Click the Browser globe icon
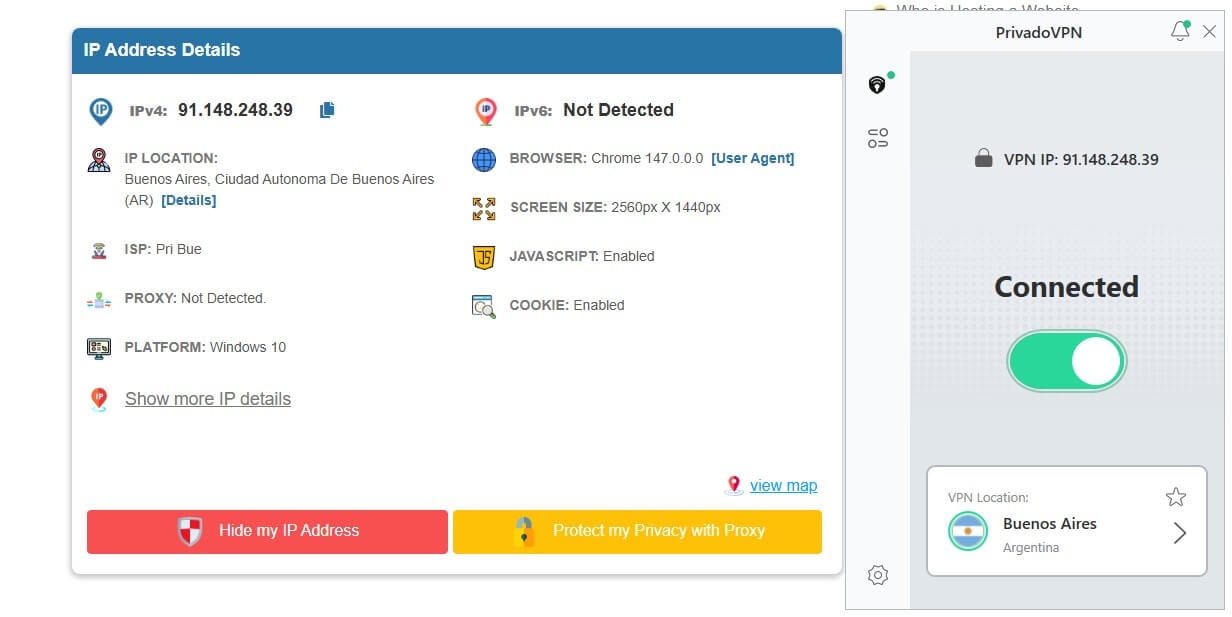 pos(484,159)
